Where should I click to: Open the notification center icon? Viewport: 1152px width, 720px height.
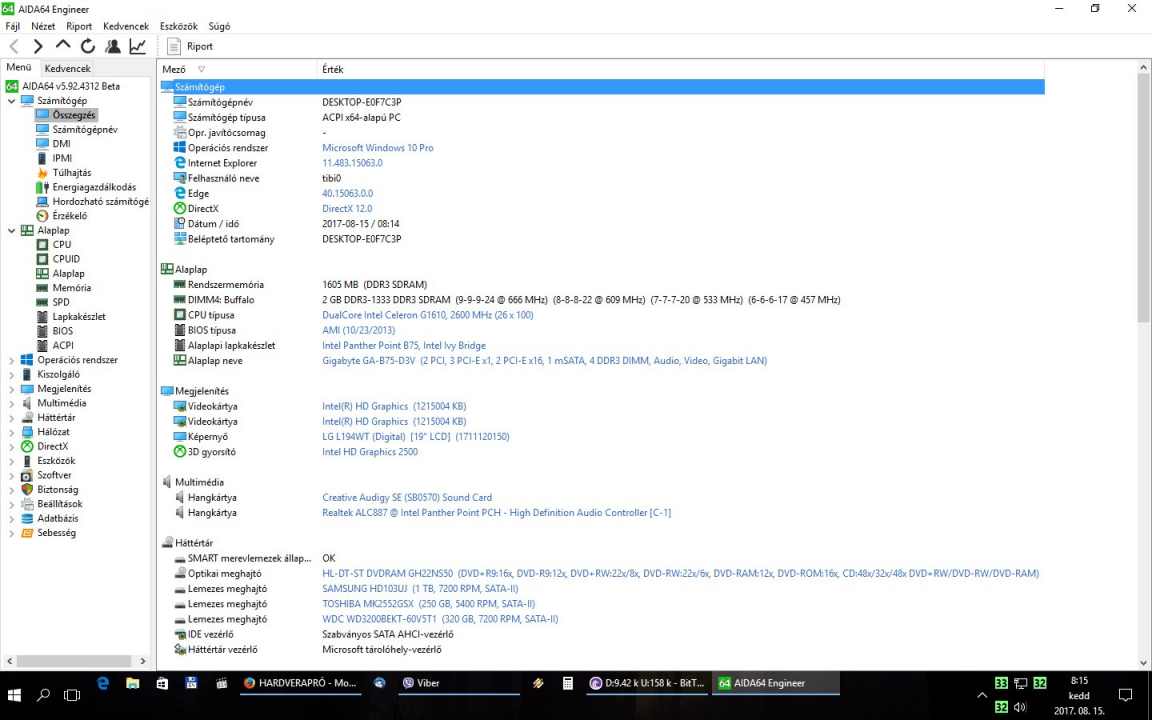click(1126, 695)
